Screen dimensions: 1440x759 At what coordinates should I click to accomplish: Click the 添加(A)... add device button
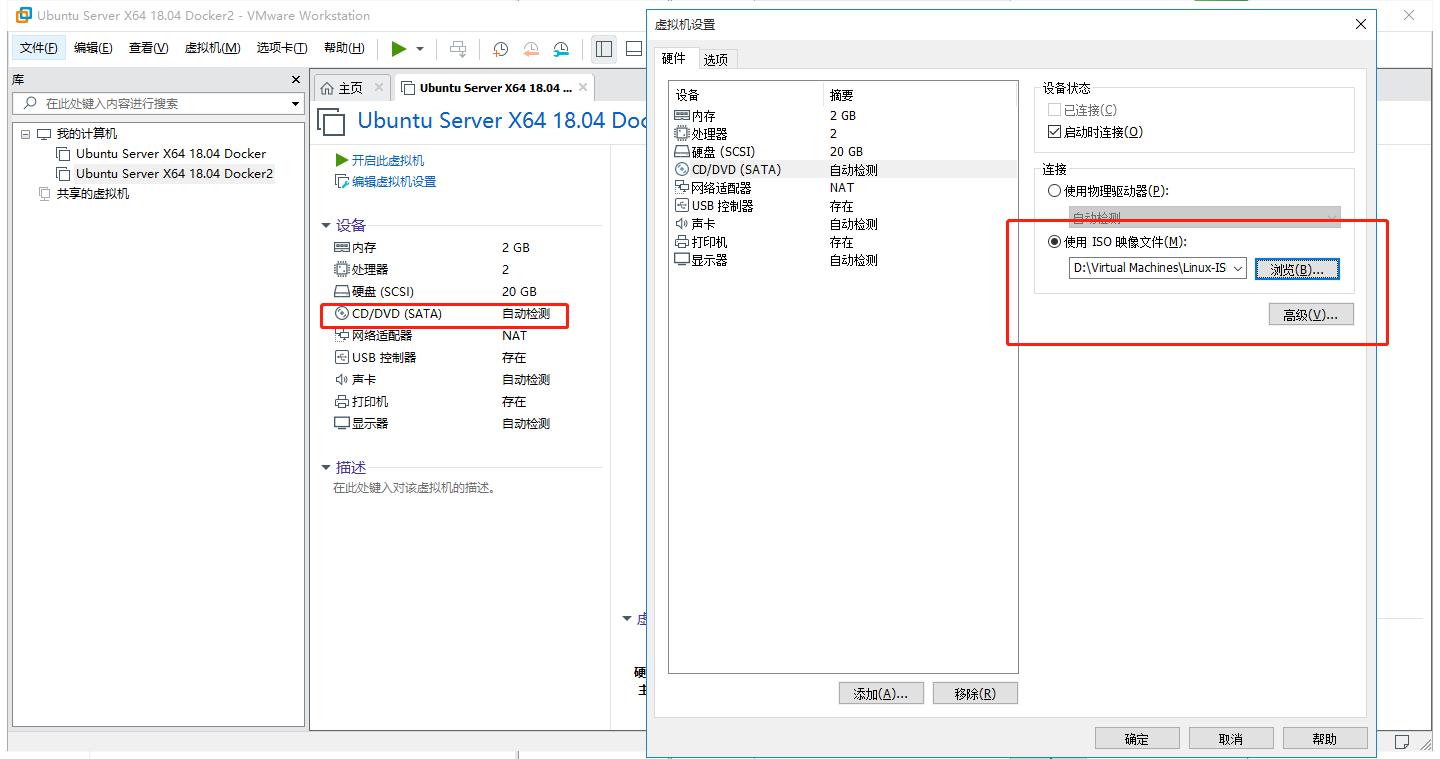880,694
